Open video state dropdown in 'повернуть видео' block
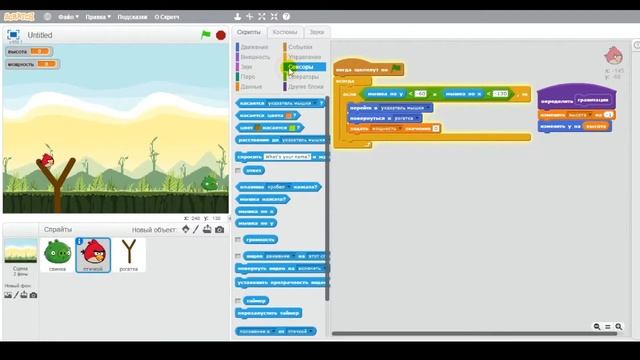This screenshot has width=640, height=360. [x=325, y=269]
